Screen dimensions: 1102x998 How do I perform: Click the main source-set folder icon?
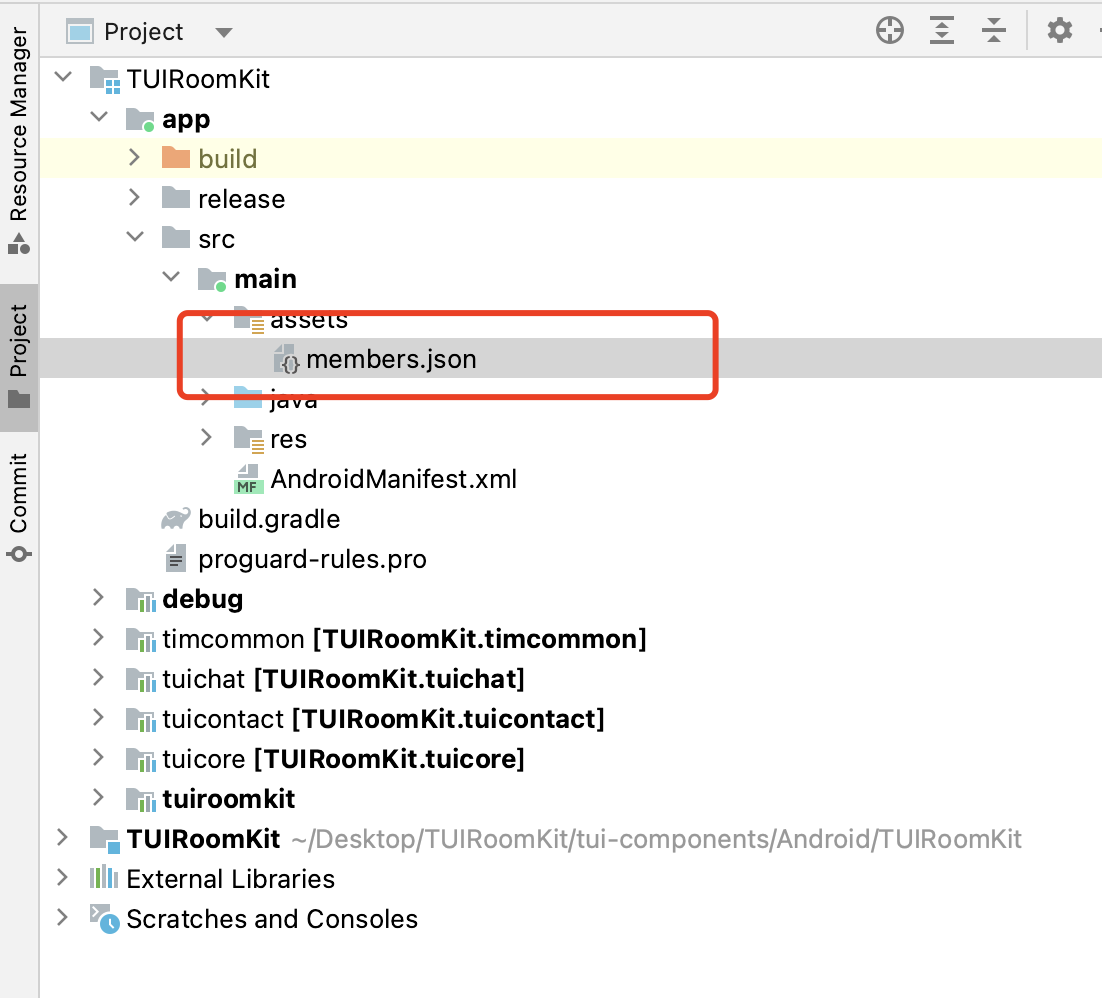(x=212, y=280)
